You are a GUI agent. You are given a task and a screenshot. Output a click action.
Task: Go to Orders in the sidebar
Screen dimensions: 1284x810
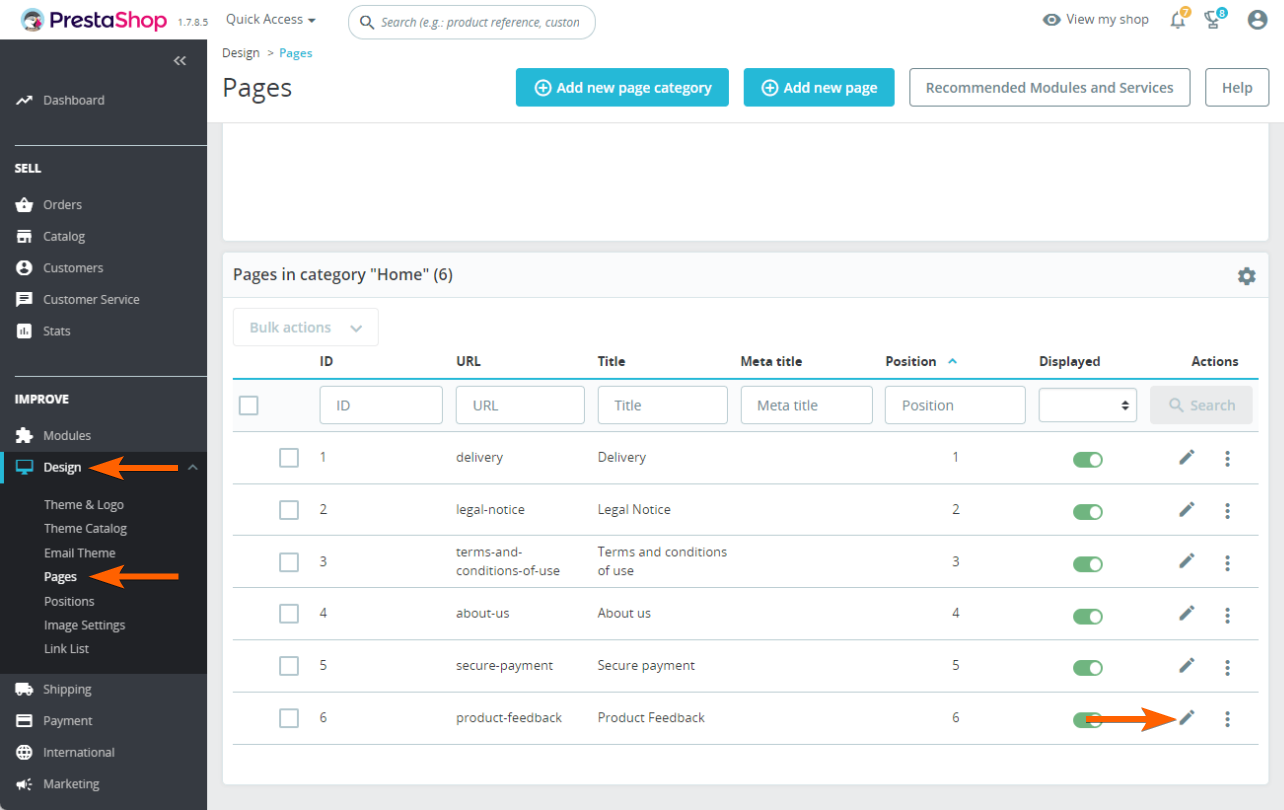(x=62, y=205)
